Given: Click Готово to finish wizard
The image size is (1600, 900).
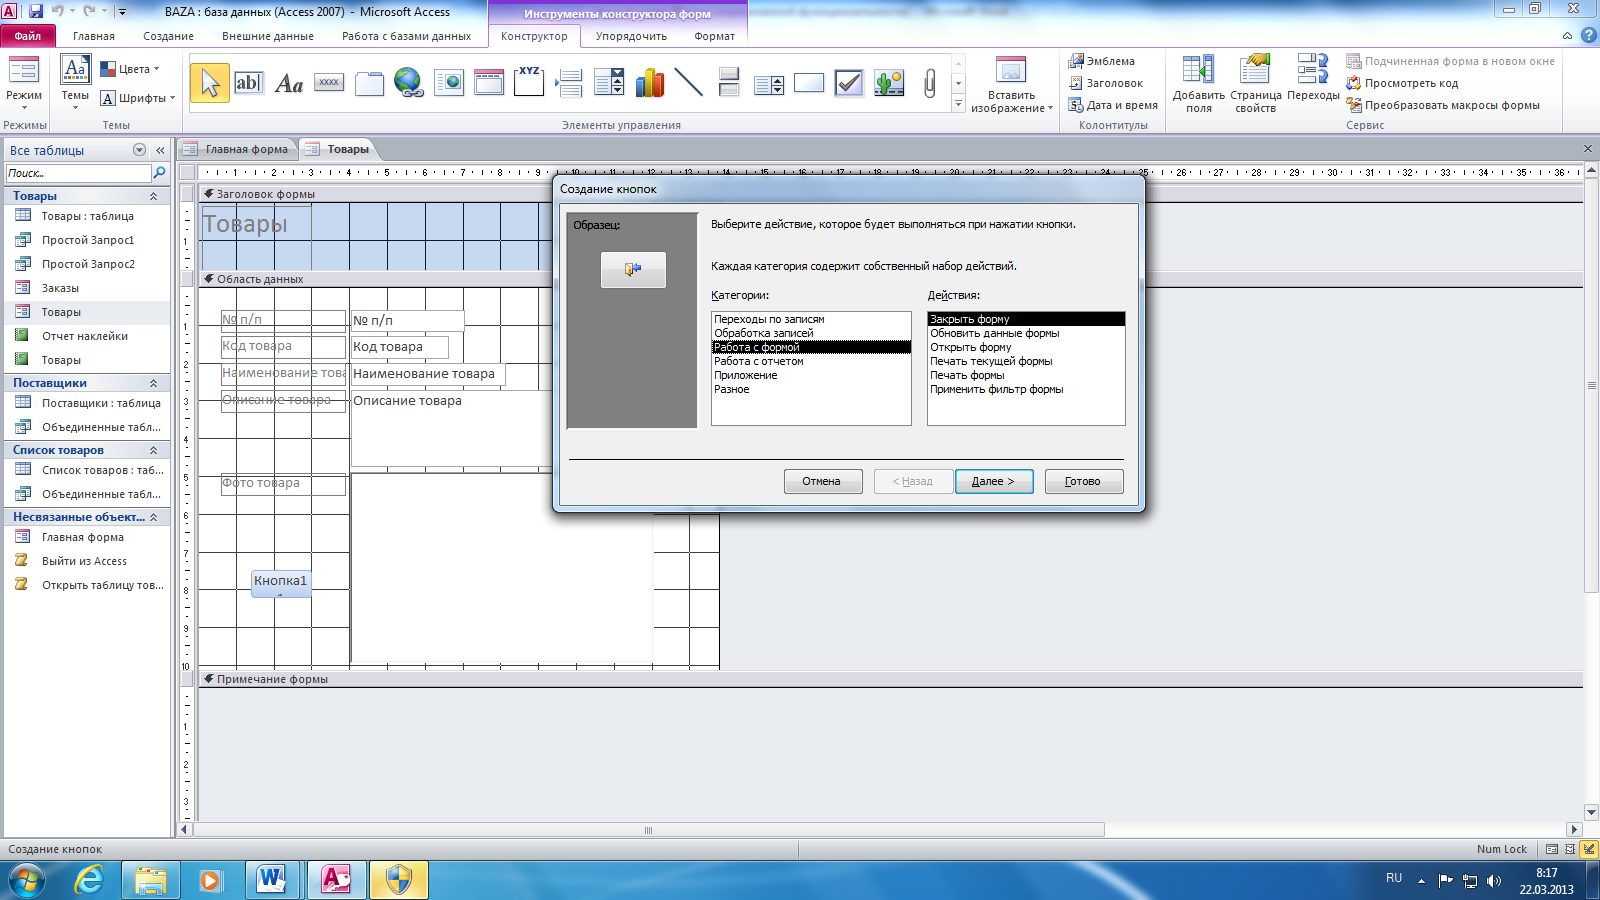Looking at the screenshot, I should [1083, 481].
